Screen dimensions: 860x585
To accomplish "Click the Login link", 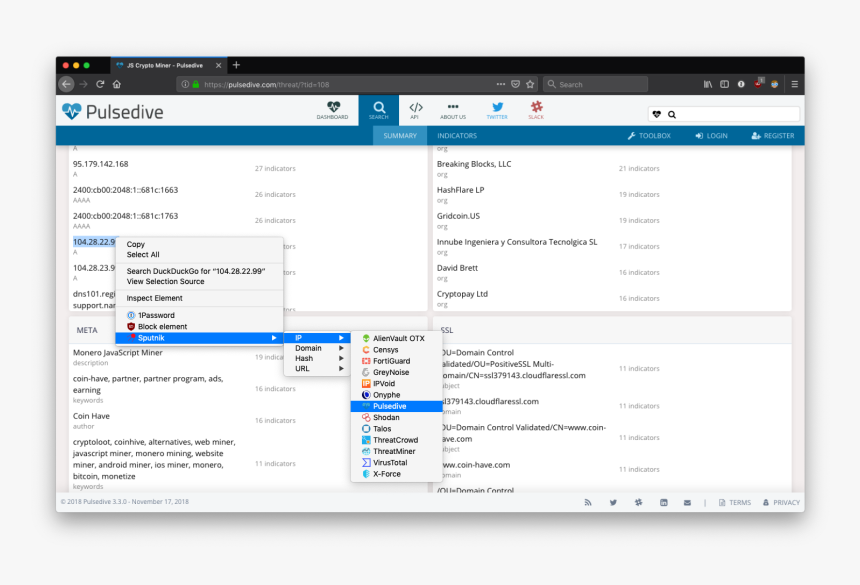I will 711,135.
